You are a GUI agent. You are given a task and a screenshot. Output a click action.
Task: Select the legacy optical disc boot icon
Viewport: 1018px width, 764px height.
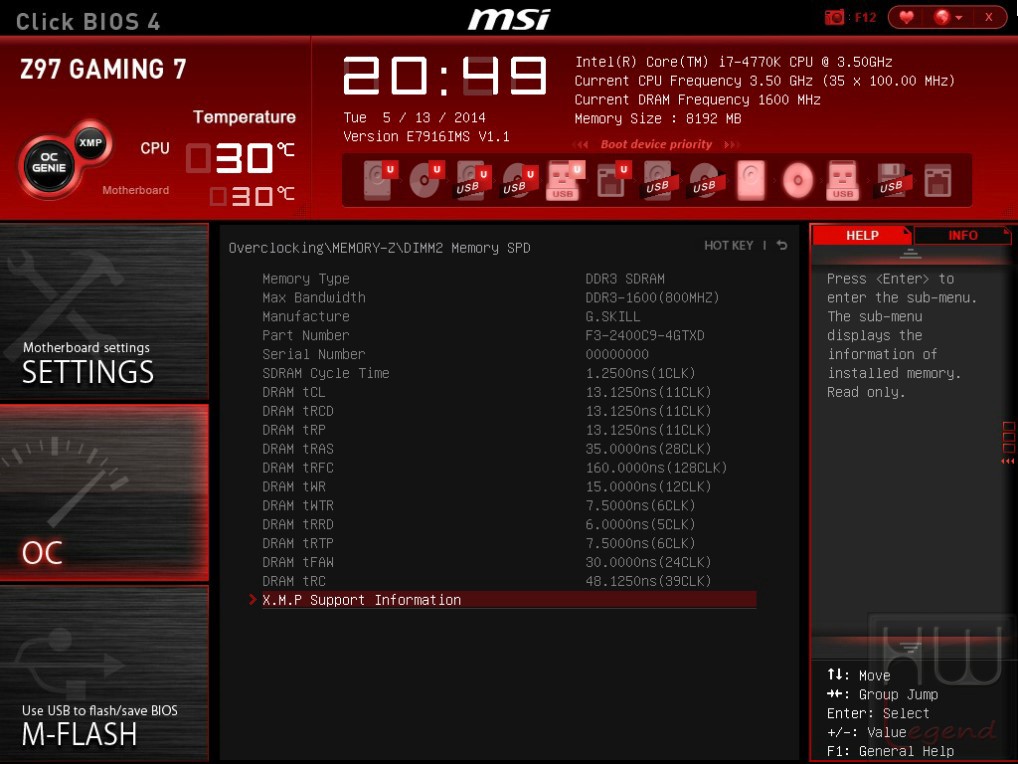pyautogui.click(x=798, y=180)
